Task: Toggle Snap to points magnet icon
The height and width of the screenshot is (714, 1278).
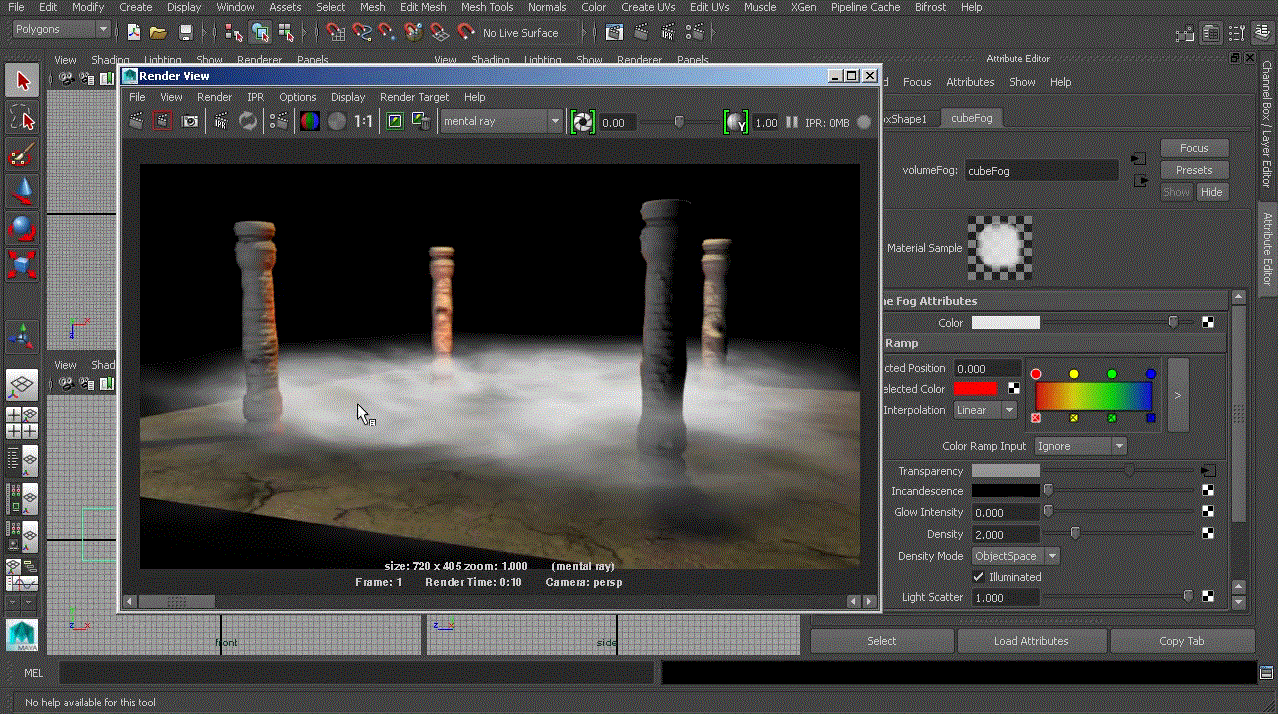Action: tap(387, 32)
